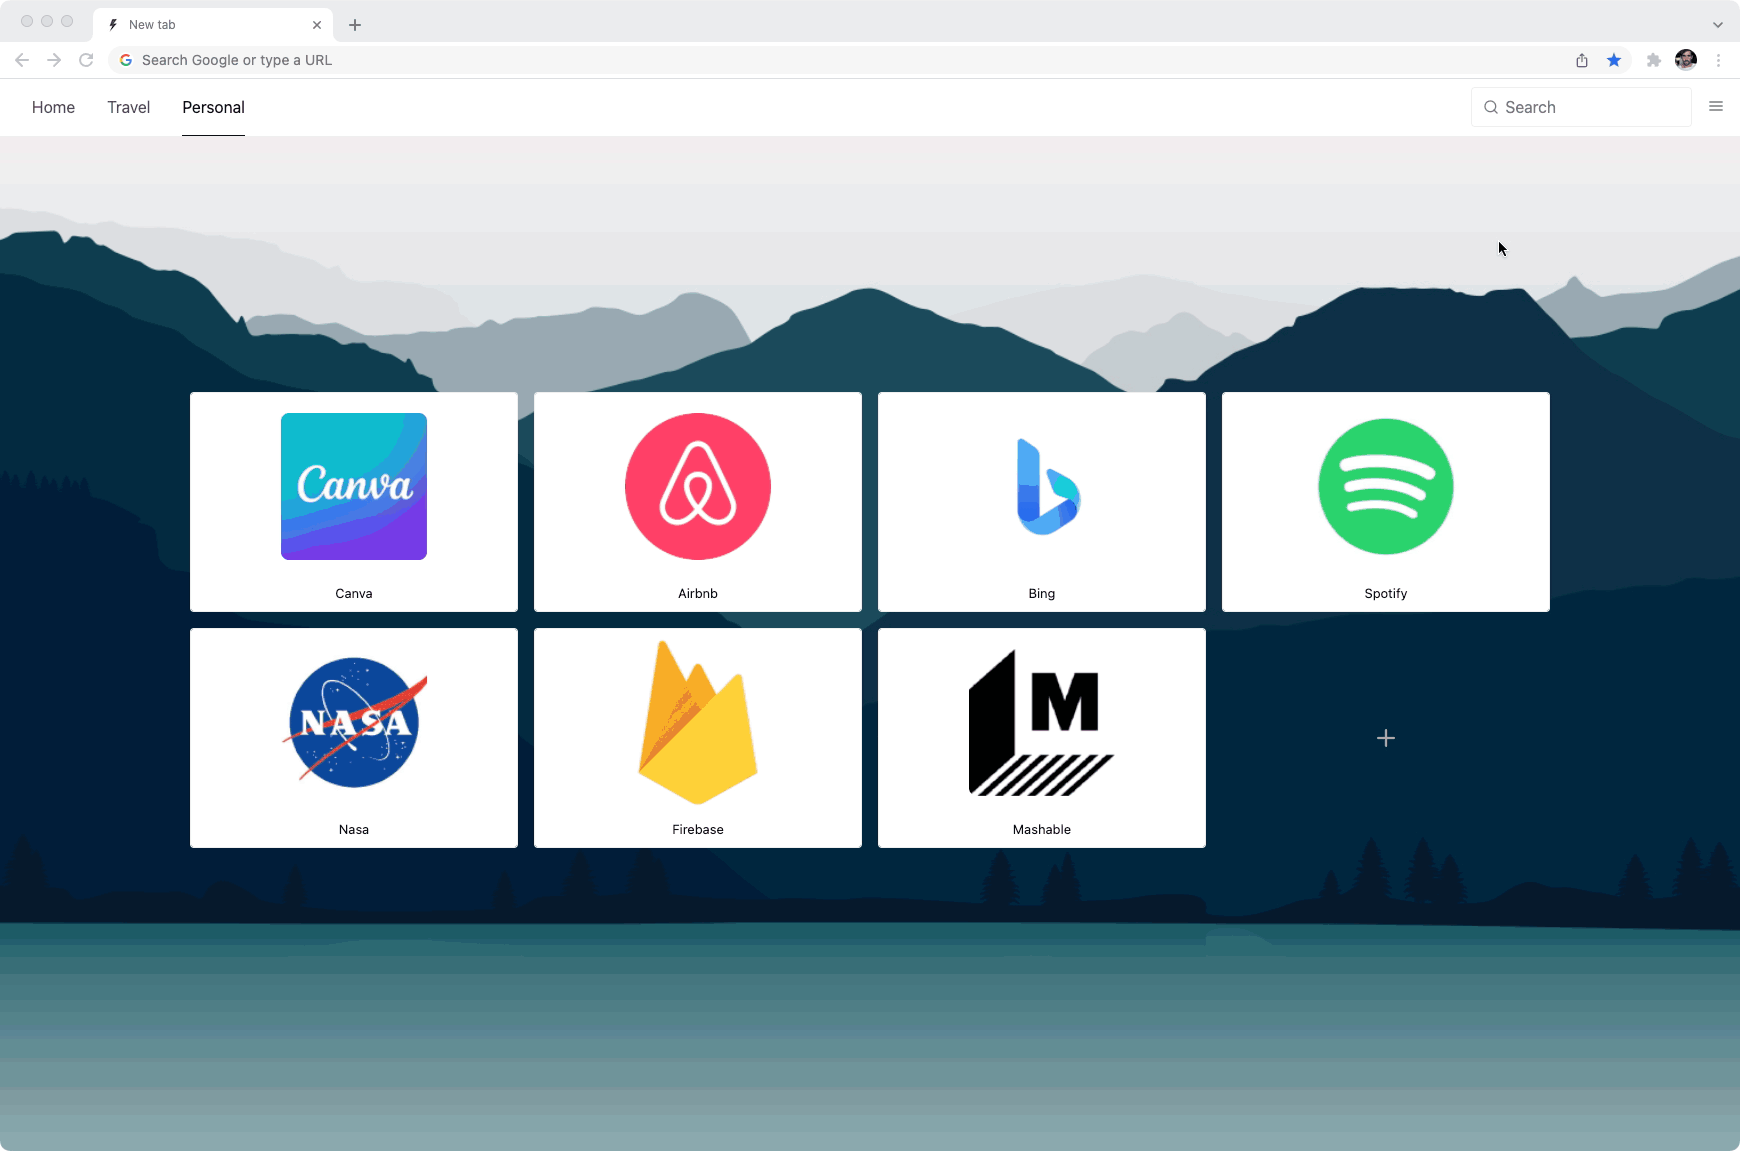Open the Mashable bookmark tile
The image size is (1740, 1151).
click(x=1042, y=738)
